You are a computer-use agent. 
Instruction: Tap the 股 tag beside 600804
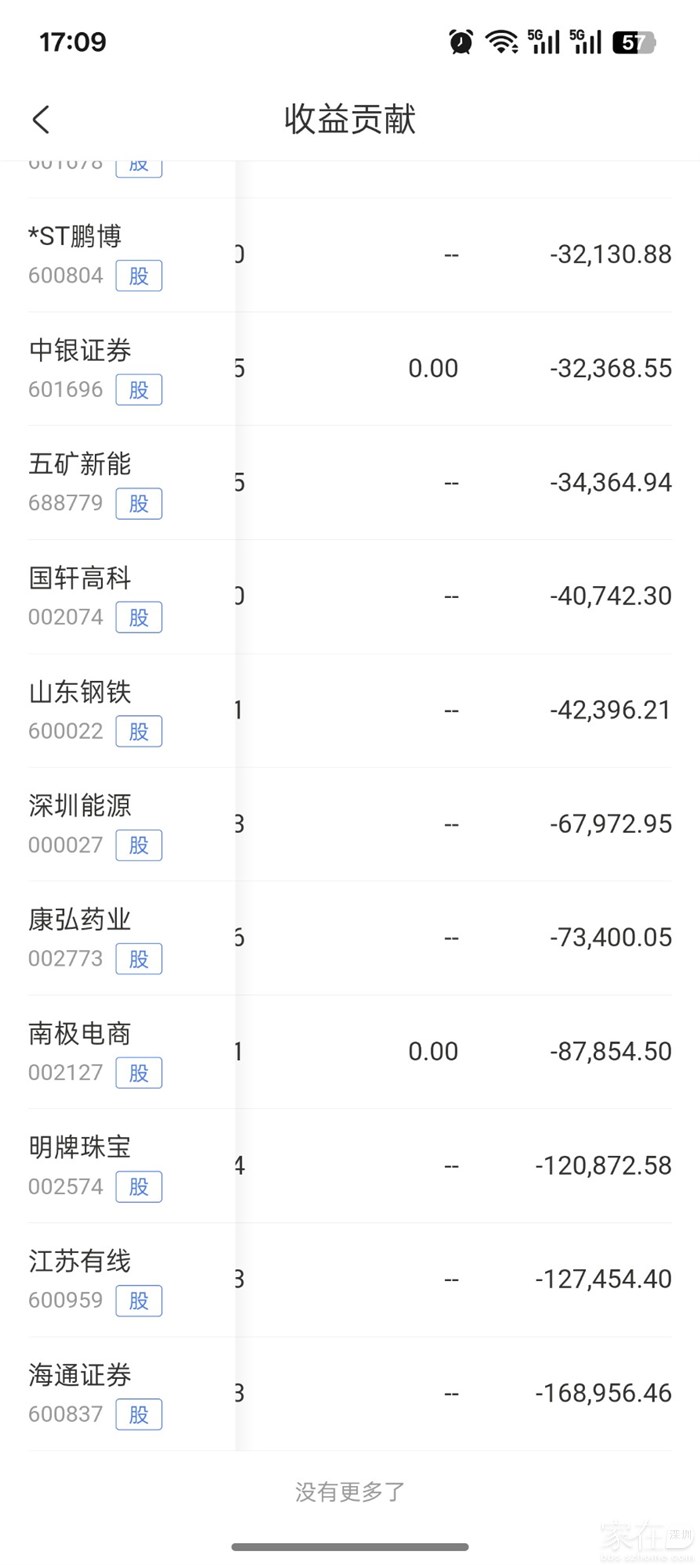click(138, 275)
